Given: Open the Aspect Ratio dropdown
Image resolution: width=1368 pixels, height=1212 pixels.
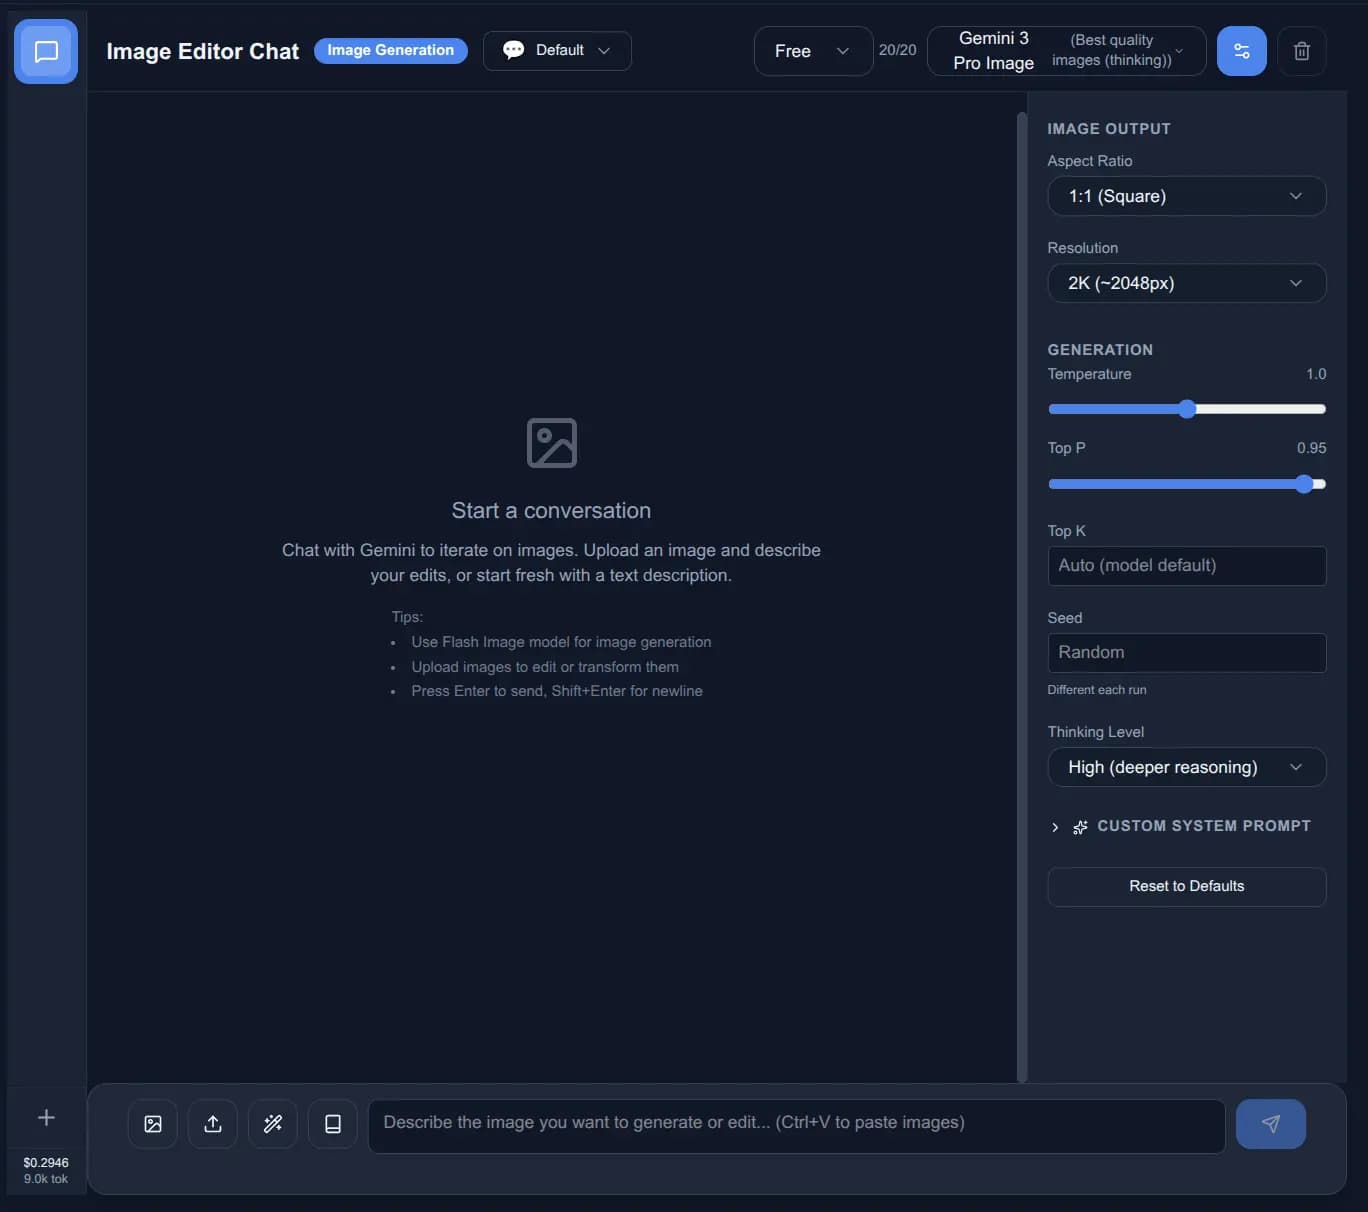Looking at the screenshot, I should pyautogui.click(x=1186, y=196).
